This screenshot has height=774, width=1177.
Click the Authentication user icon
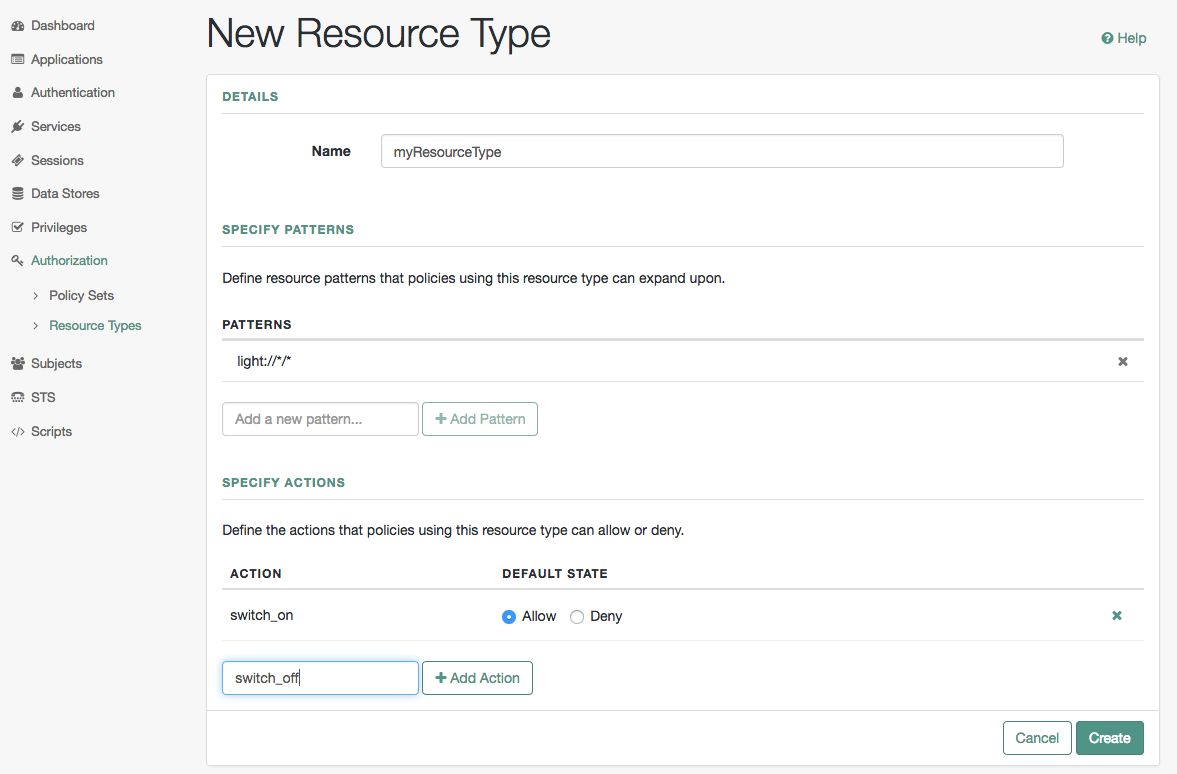[18, 92]
